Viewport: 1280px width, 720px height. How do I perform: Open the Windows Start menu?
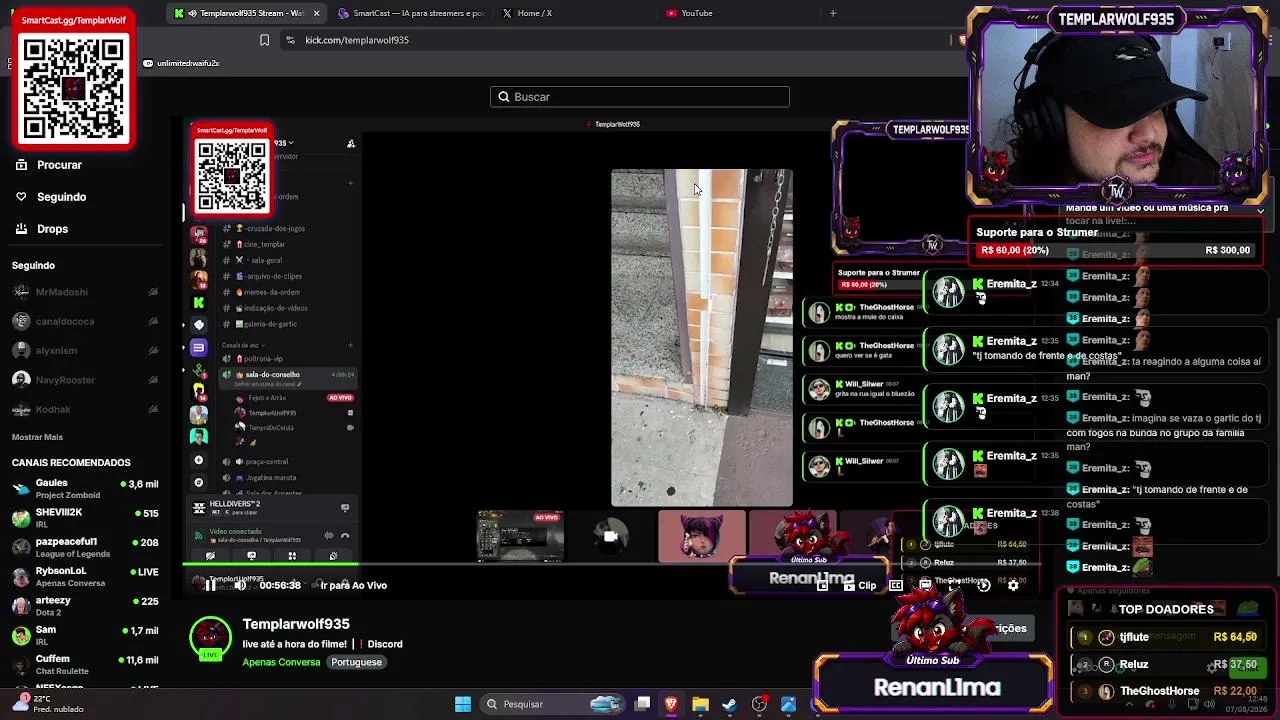(x=463, y=704)
